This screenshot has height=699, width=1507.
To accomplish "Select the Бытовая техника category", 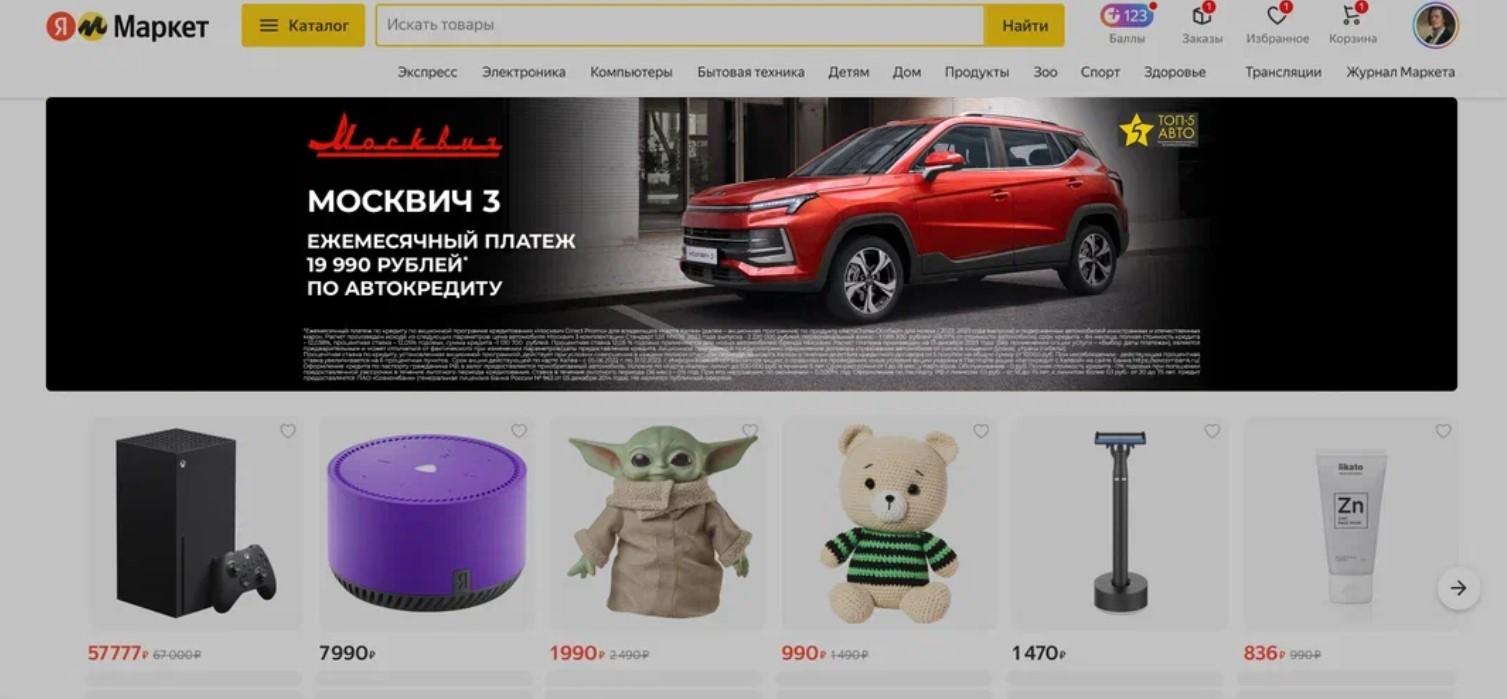I will point(750,72).
